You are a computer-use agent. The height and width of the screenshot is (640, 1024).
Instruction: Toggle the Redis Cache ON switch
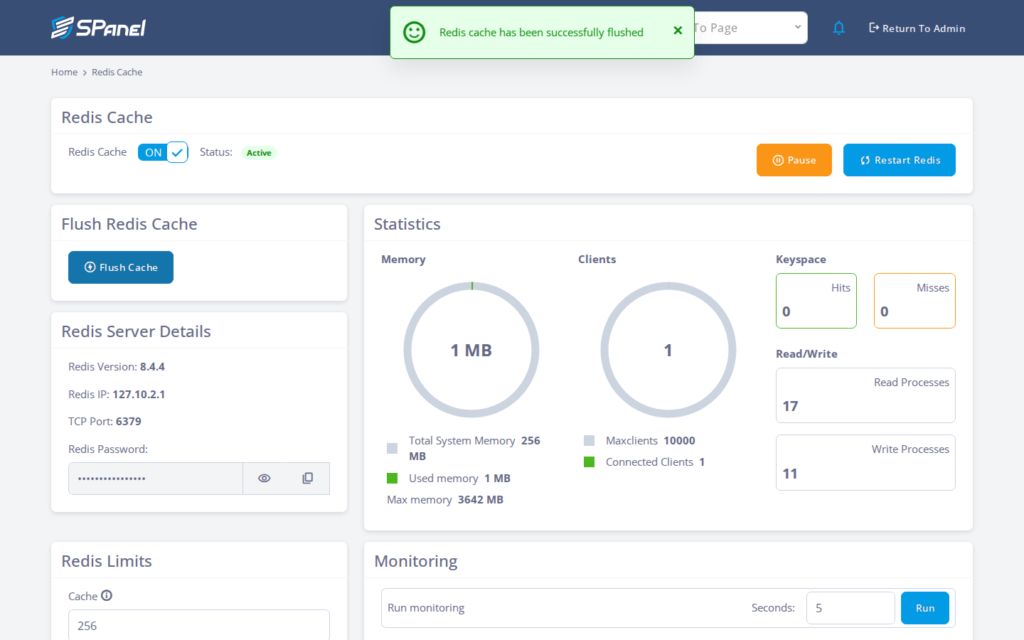(163, 152)
